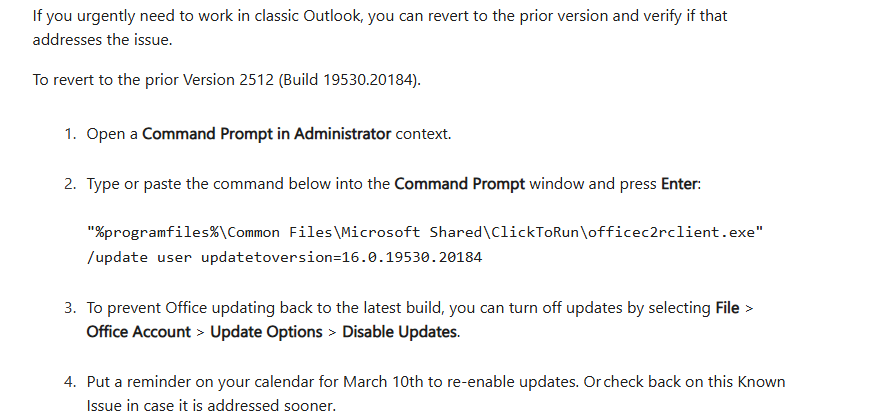
Task: Click the bold 'Office Account' text
Action: point(138,332)
